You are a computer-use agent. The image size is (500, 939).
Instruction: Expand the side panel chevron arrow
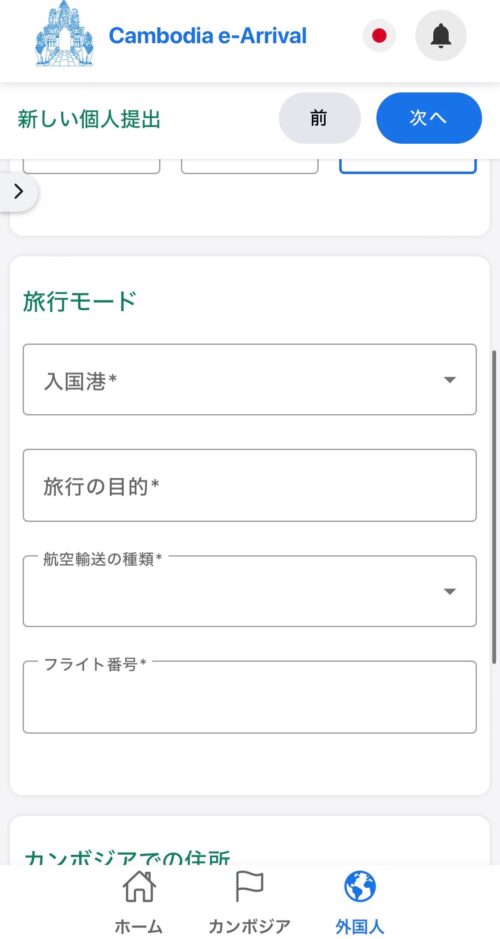tap(19, 192)
